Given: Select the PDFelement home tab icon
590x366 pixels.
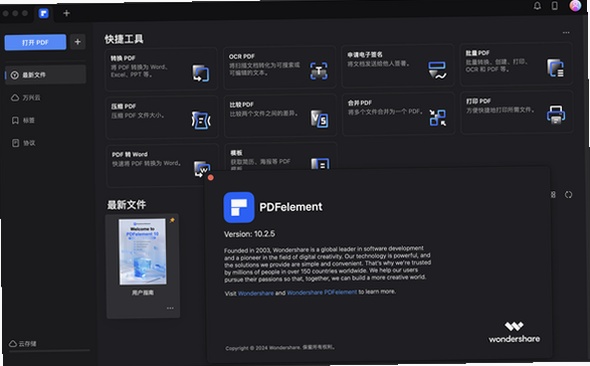Looking at the screenshot, I should coord(44,14).
